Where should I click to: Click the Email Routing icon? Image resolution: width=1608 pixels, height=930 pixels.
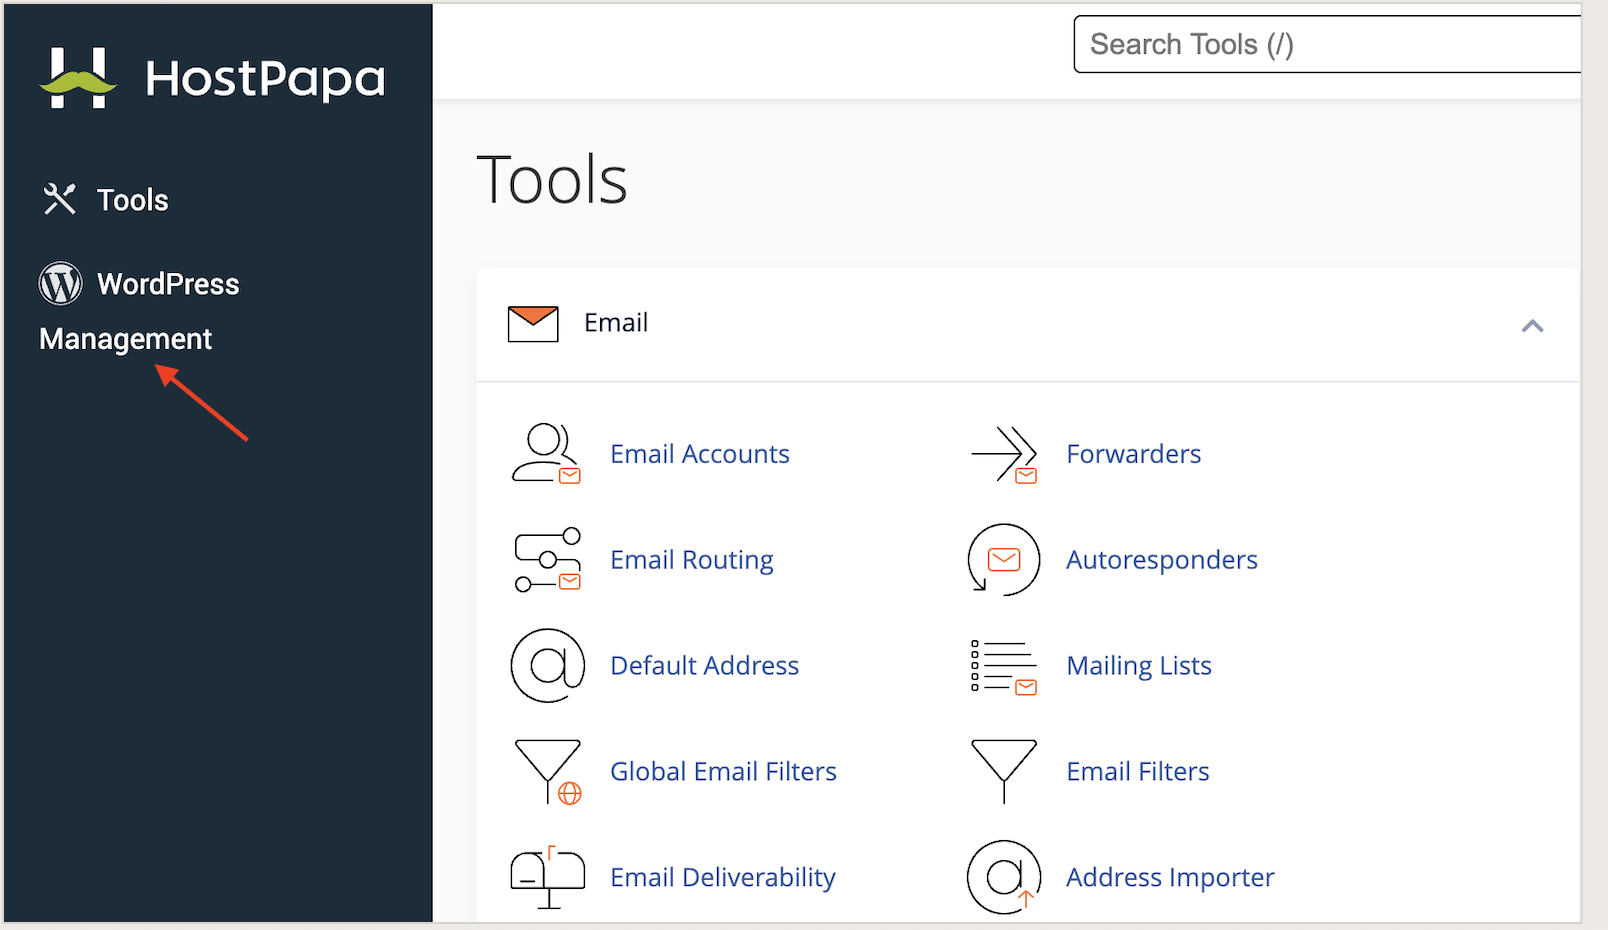point(547,560)
